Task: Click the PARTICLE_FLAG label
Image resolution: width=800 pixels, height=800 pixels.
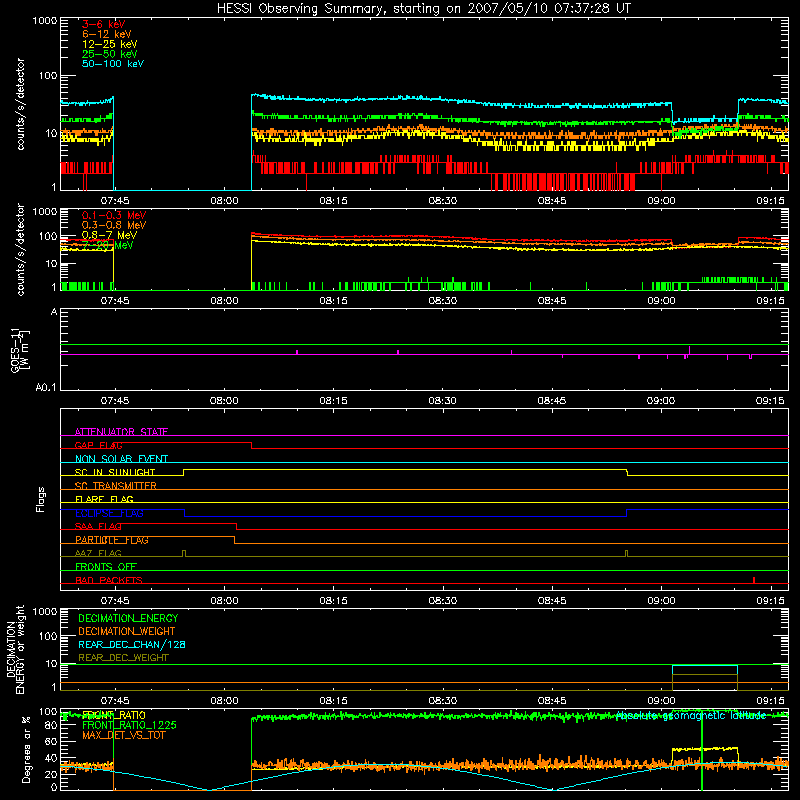Action: [112, 539]
